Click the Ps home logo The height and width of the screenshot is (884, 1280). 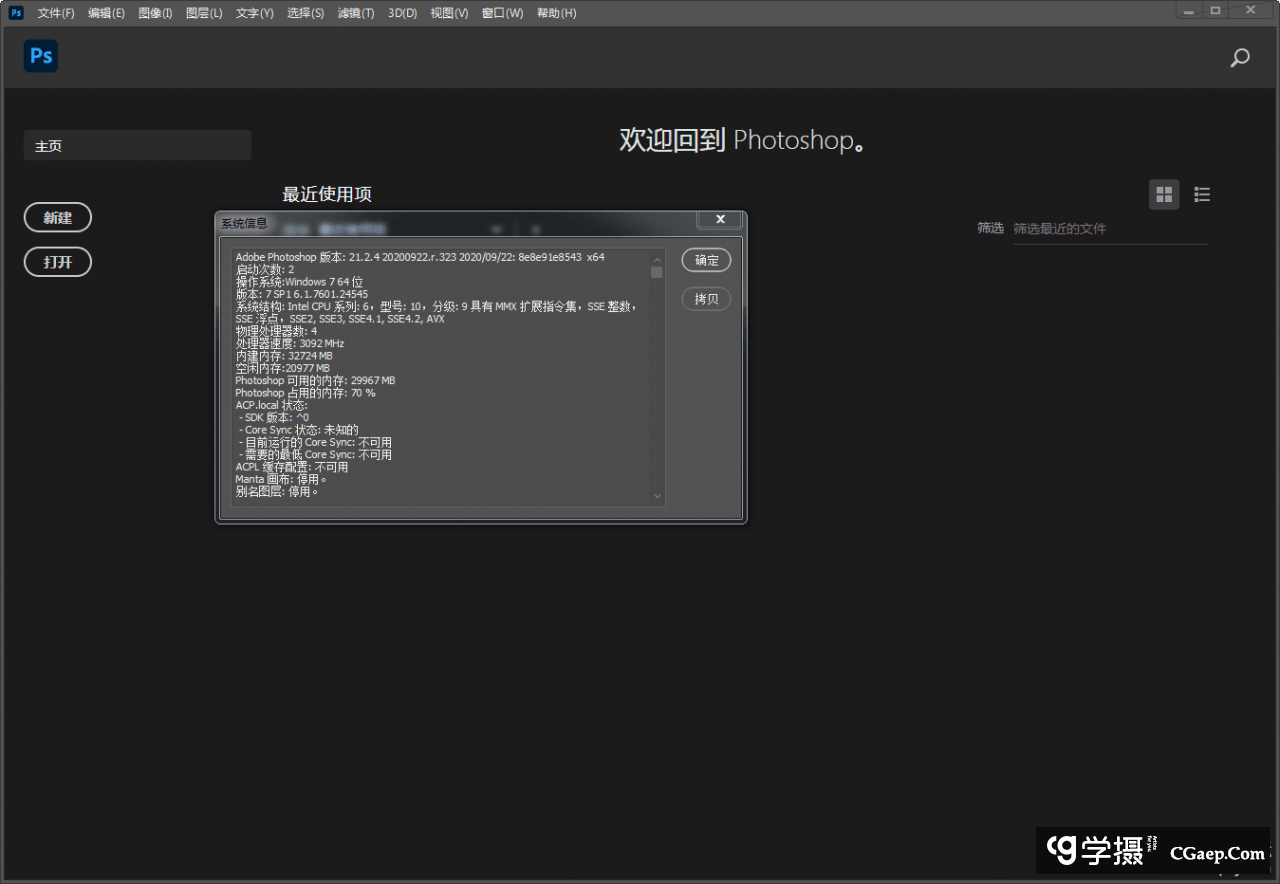[x=41, y=56]
